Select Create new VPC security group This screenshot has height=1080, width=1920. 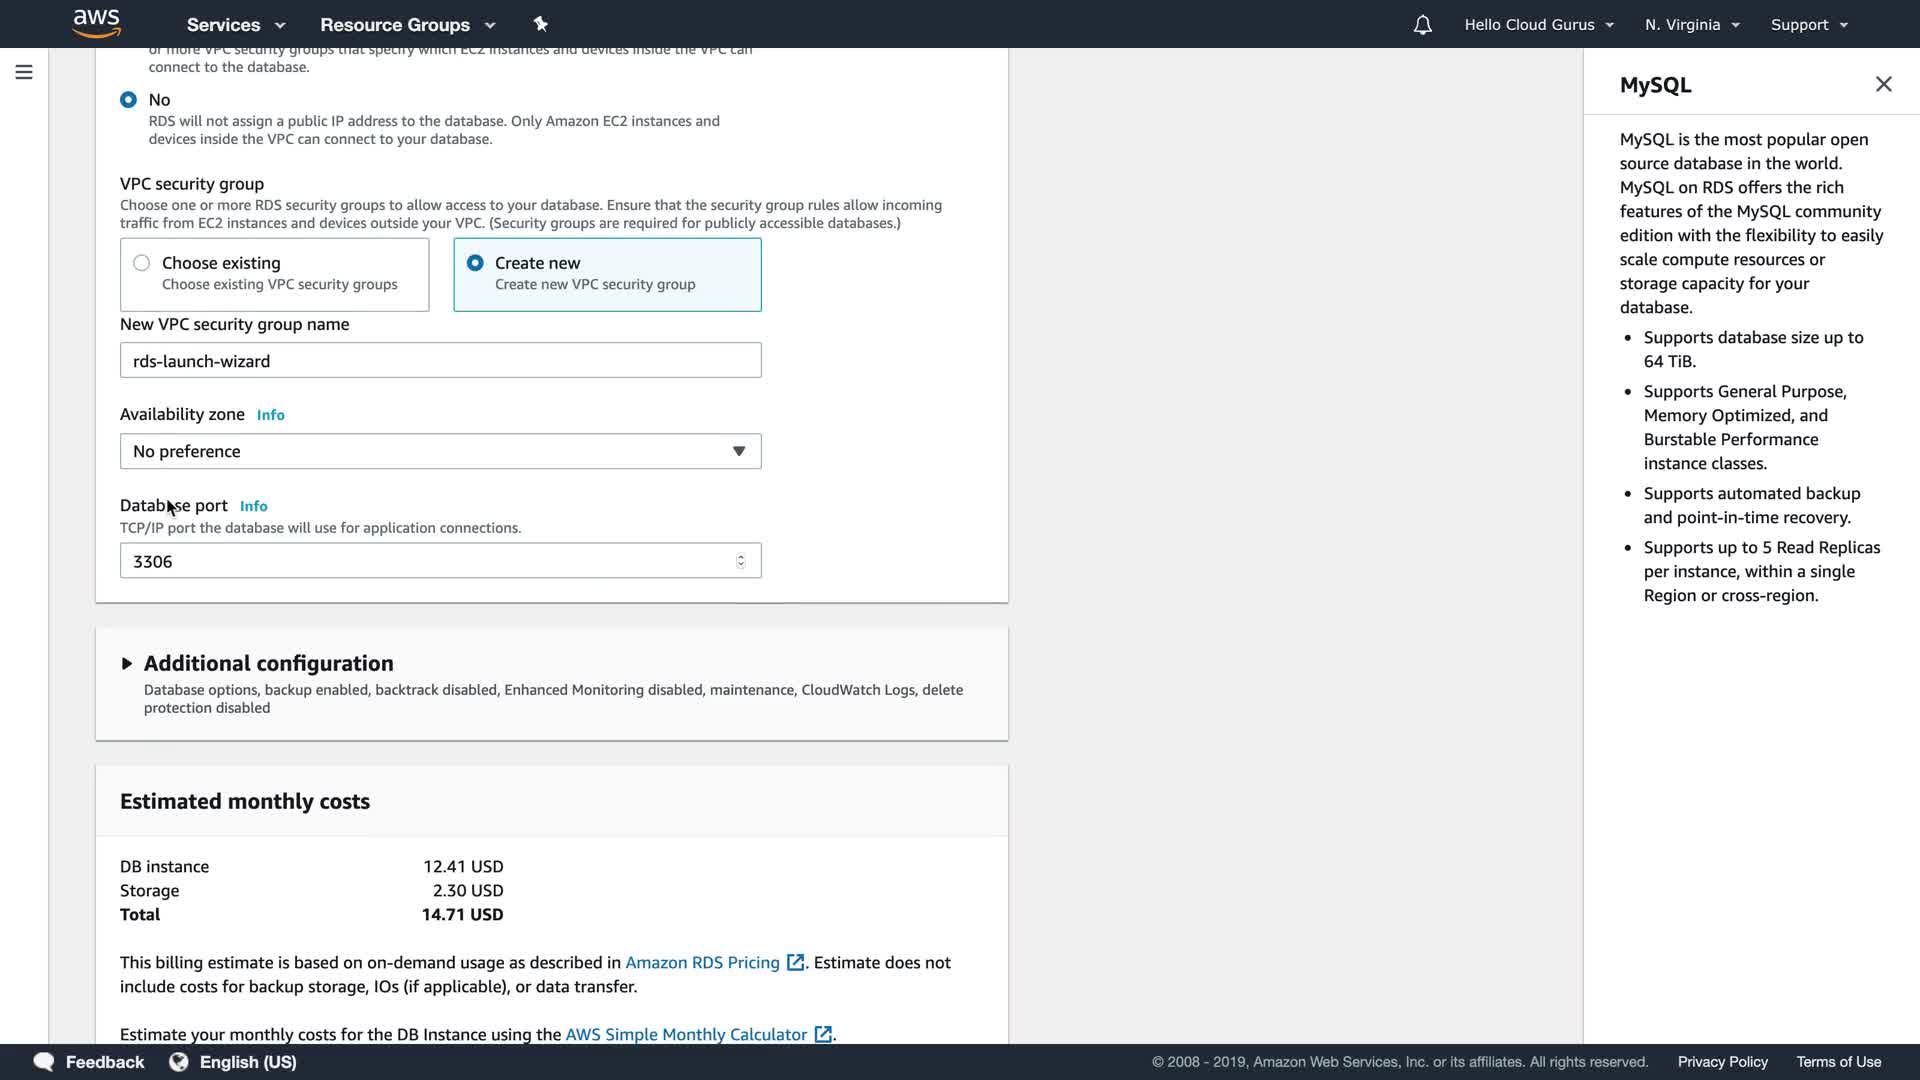pyautogui.click(x=475, y=263)
